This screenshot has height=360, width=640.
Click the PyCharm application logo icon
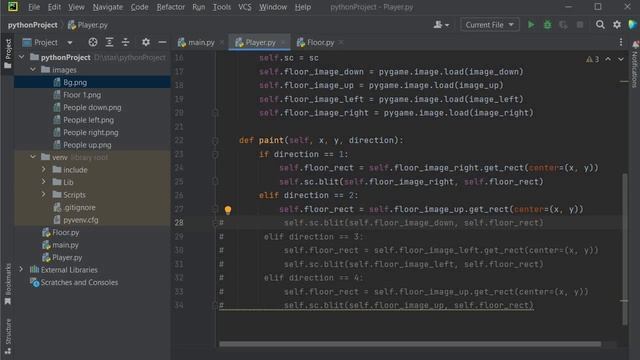pos(13,7)
